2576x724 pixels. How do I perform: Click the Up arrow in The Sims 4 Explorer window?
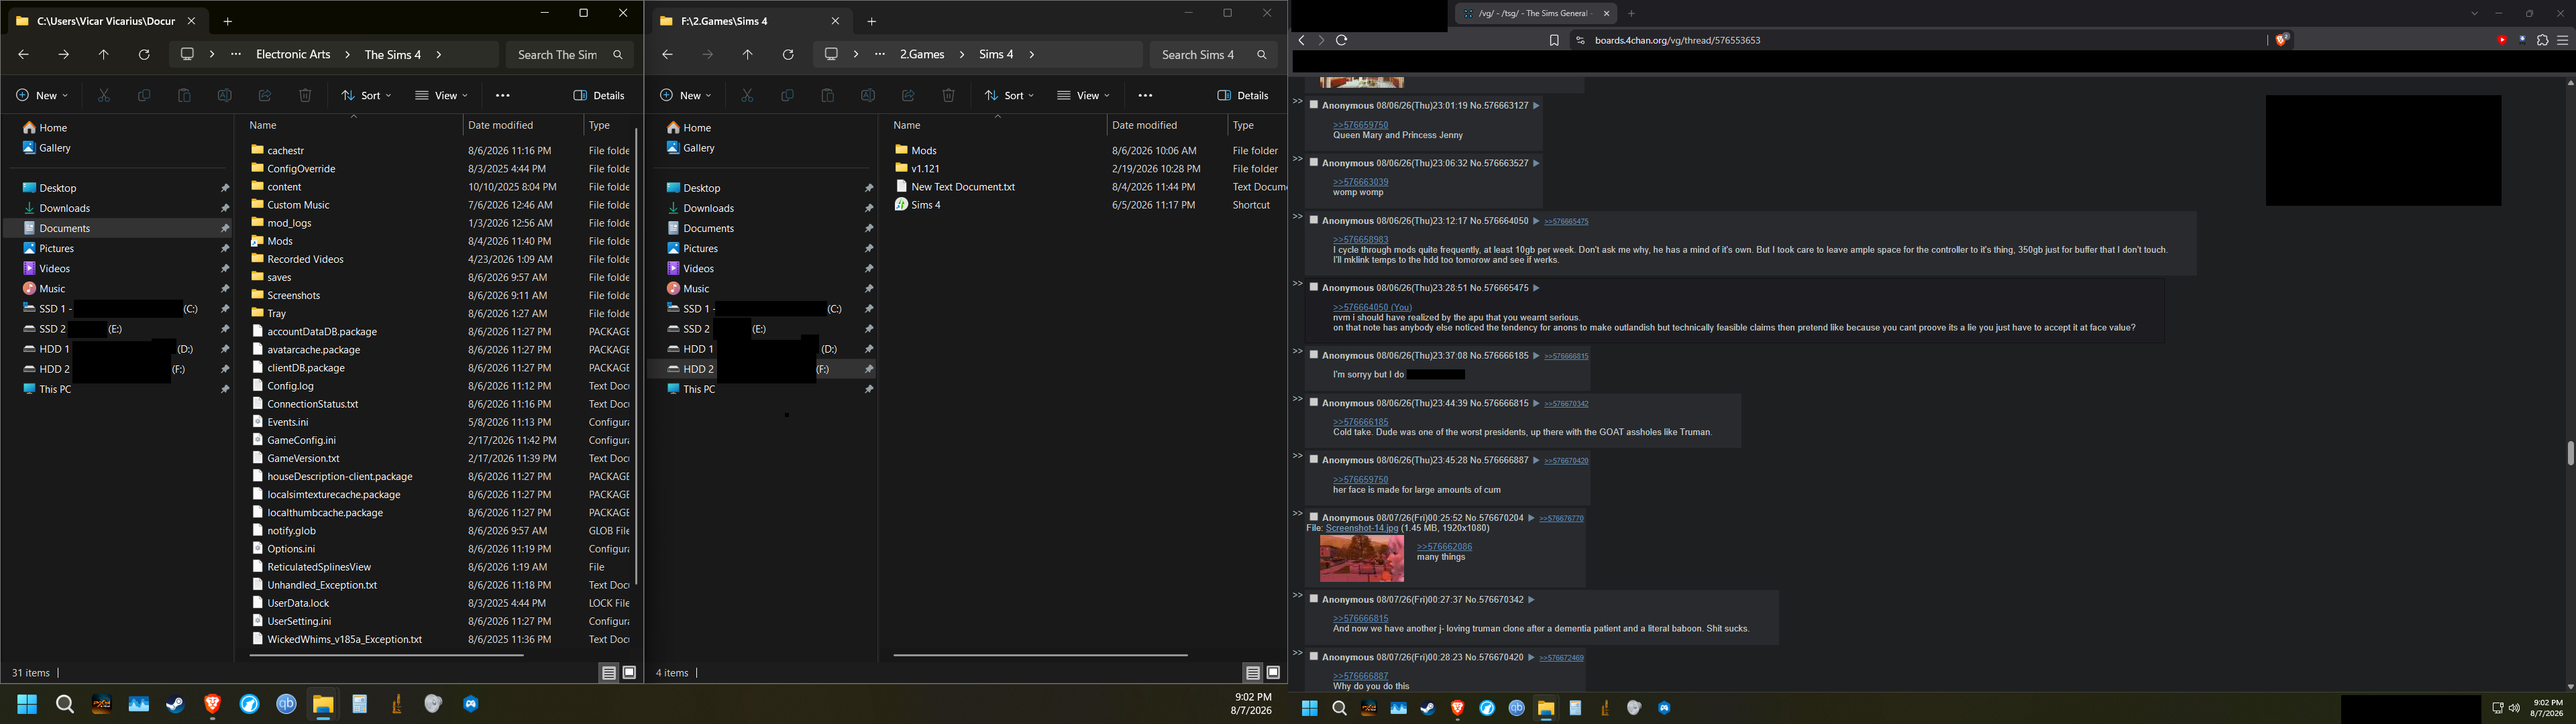[104, 55]
